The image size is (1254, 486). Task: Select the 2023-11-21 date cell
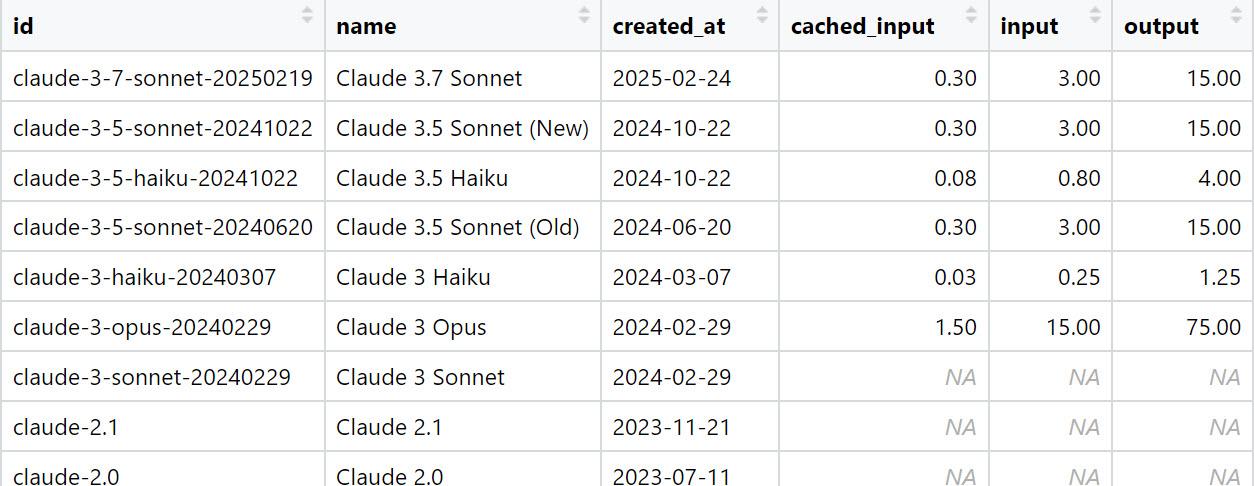pos(690,427)
